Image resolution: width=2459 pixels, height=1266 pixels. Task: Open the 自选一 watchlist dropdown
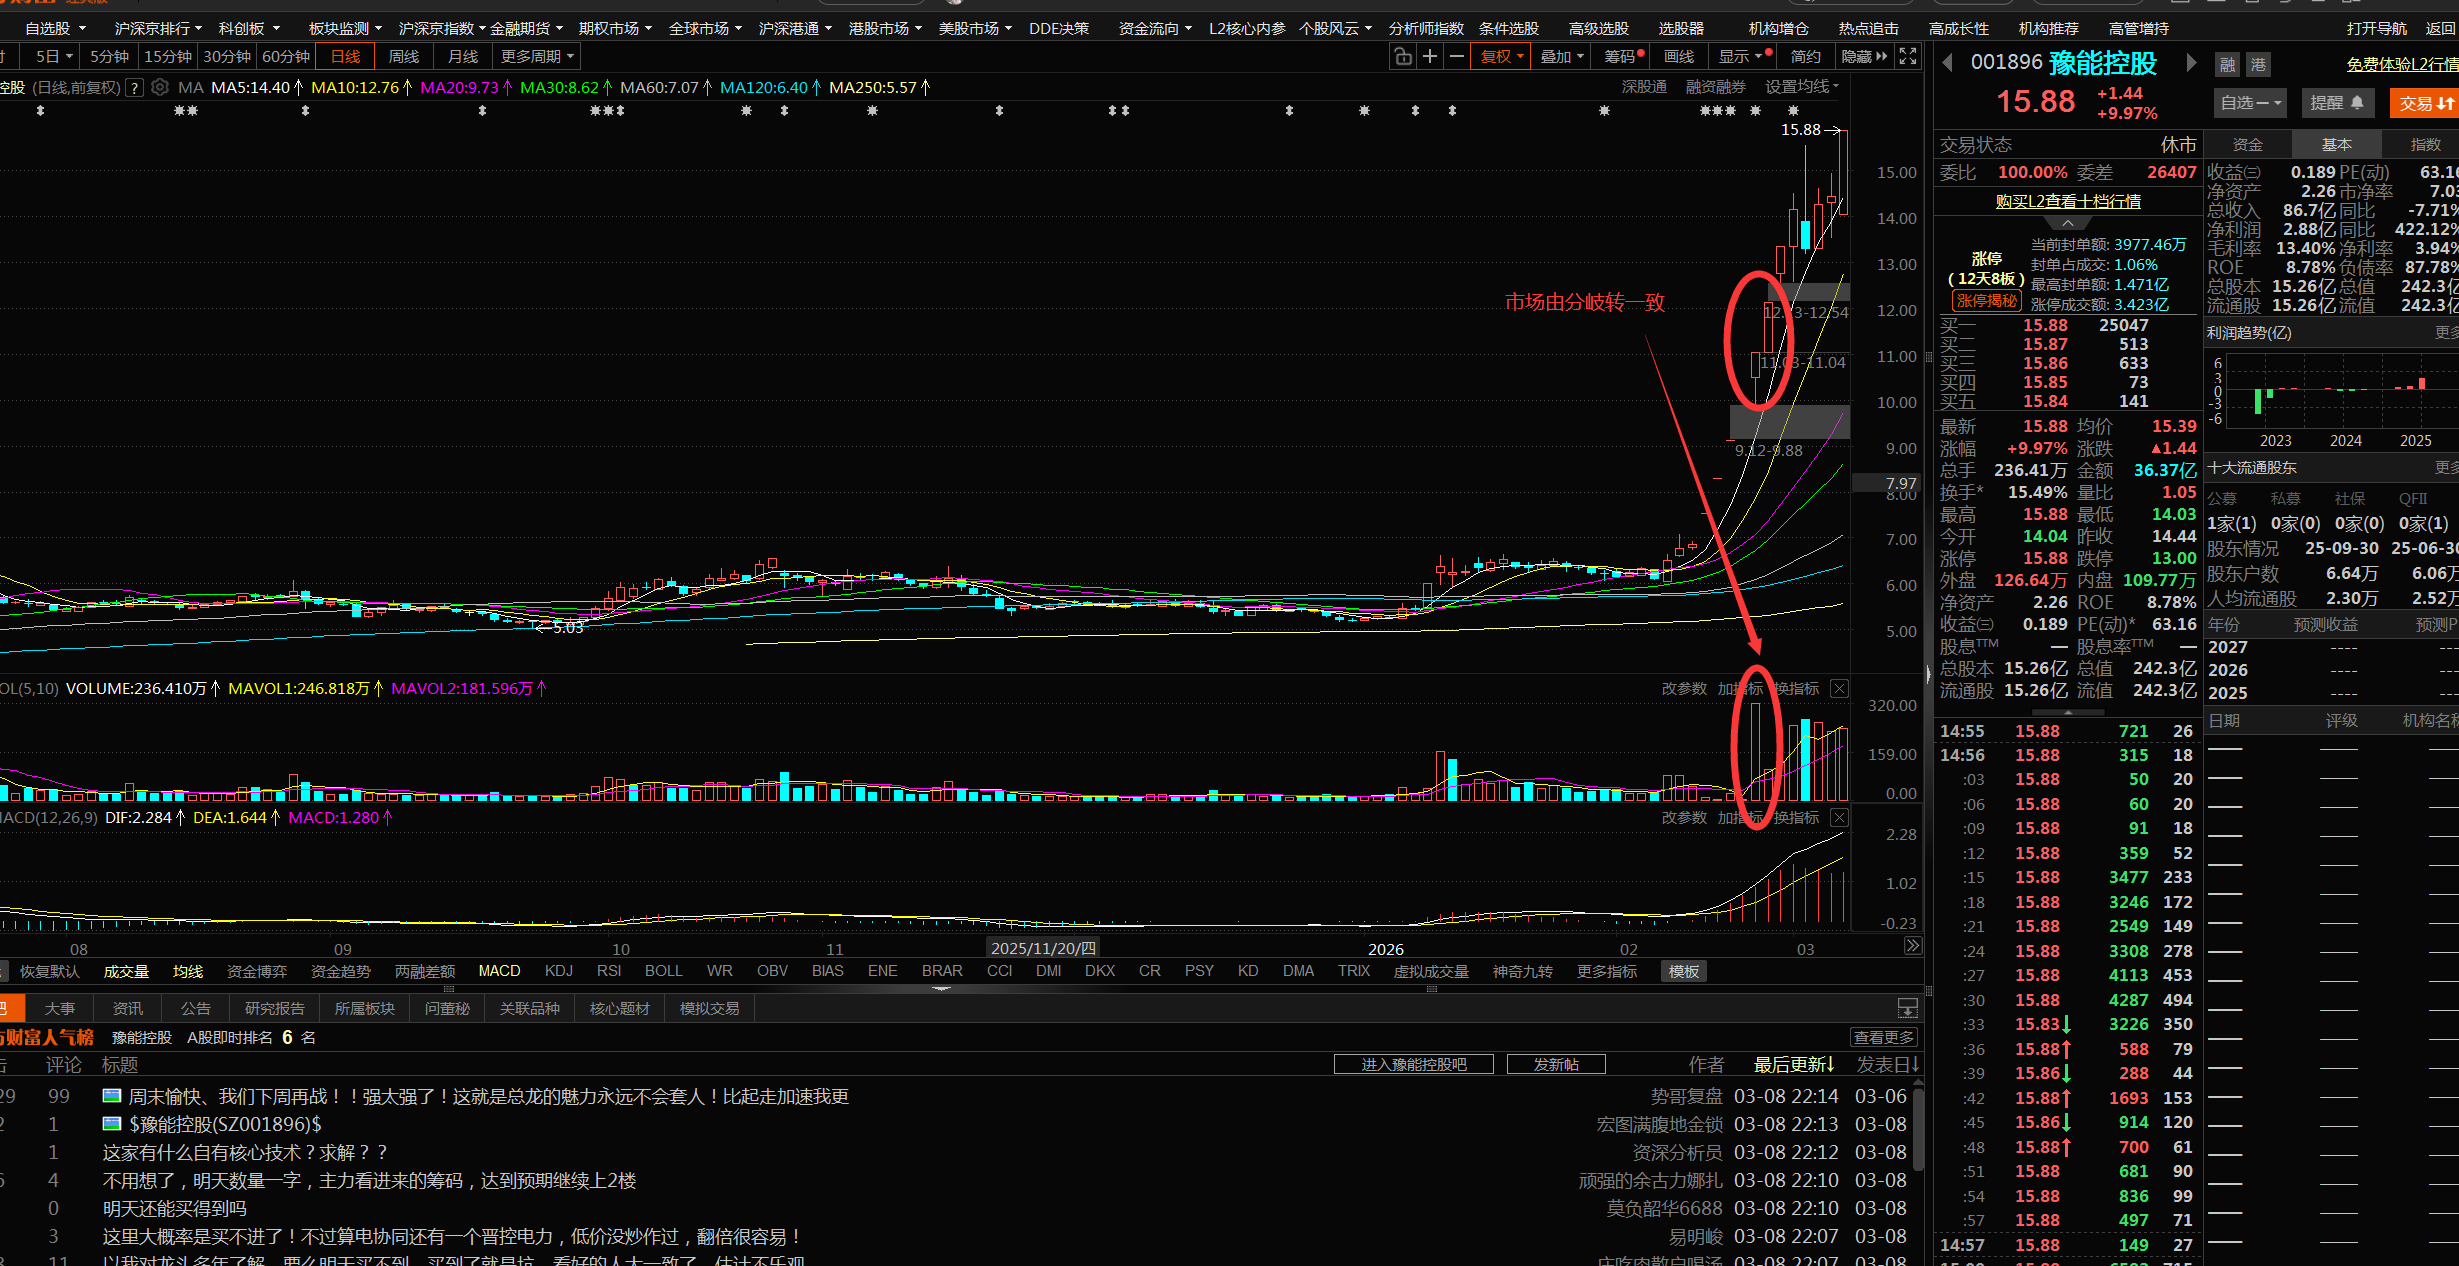coord(2250,103)
